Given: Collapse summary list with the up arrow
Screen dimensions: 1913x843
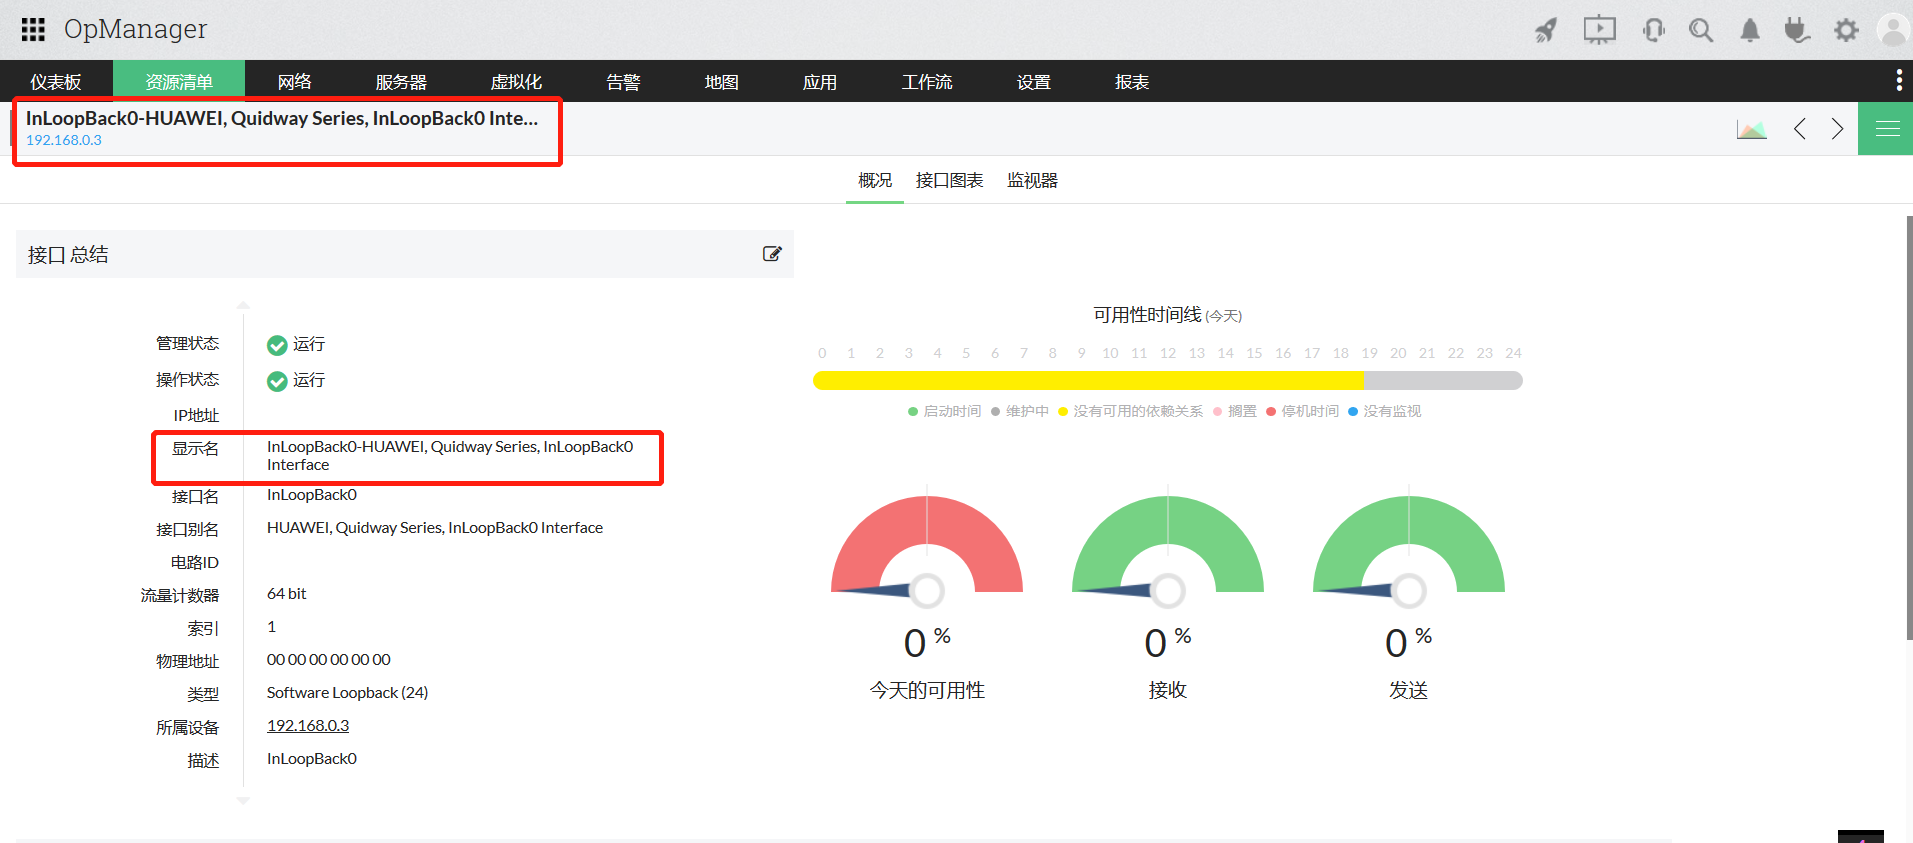Looking at the screenshot, I should [x=243, y=305].
